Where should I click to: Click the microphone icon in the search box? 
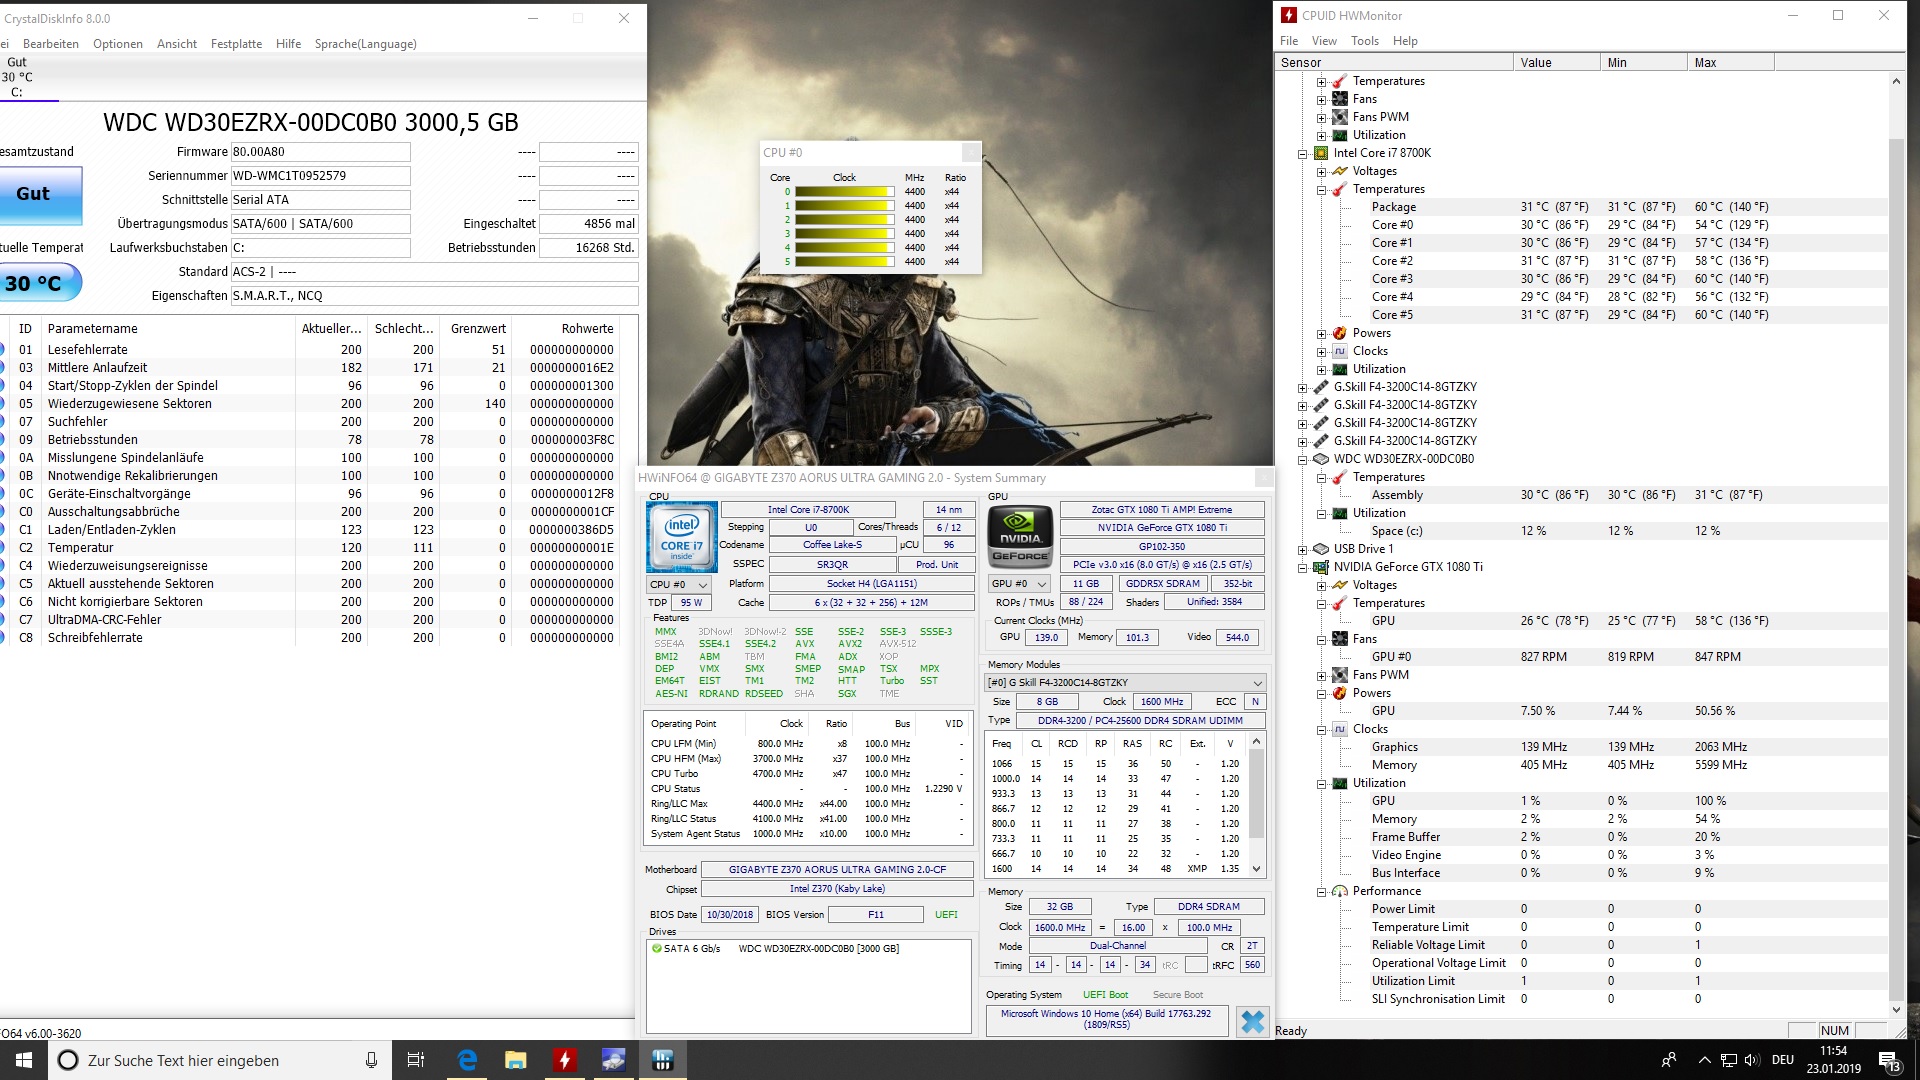point(371,1060)
